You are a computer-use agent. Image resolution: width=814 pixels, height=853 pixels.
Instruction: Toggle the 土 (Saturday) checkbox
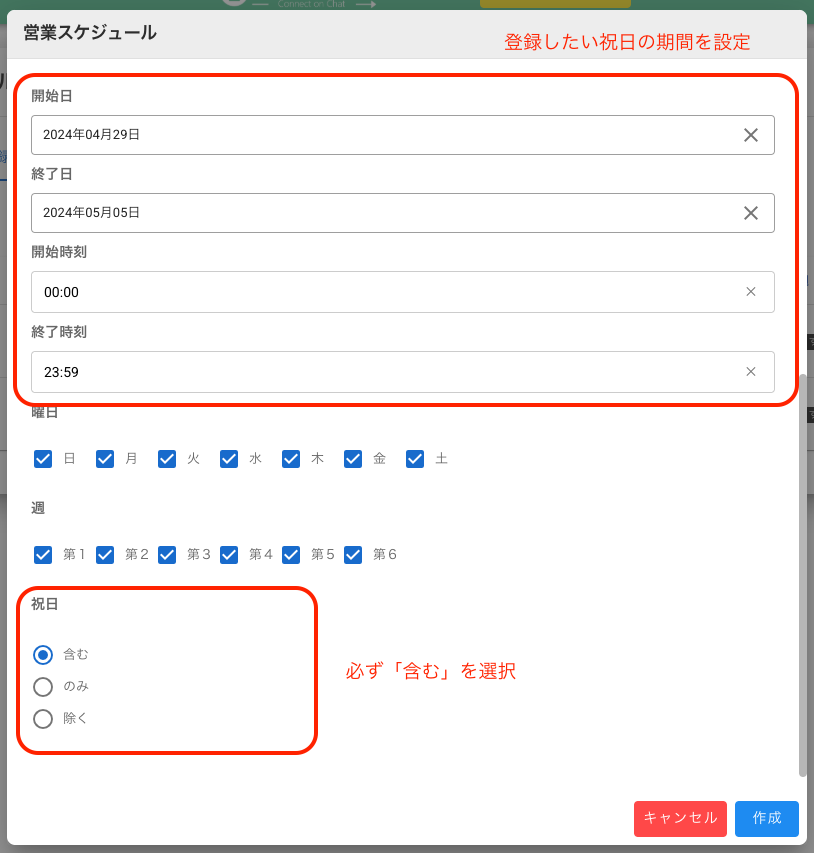click(415, 458)
